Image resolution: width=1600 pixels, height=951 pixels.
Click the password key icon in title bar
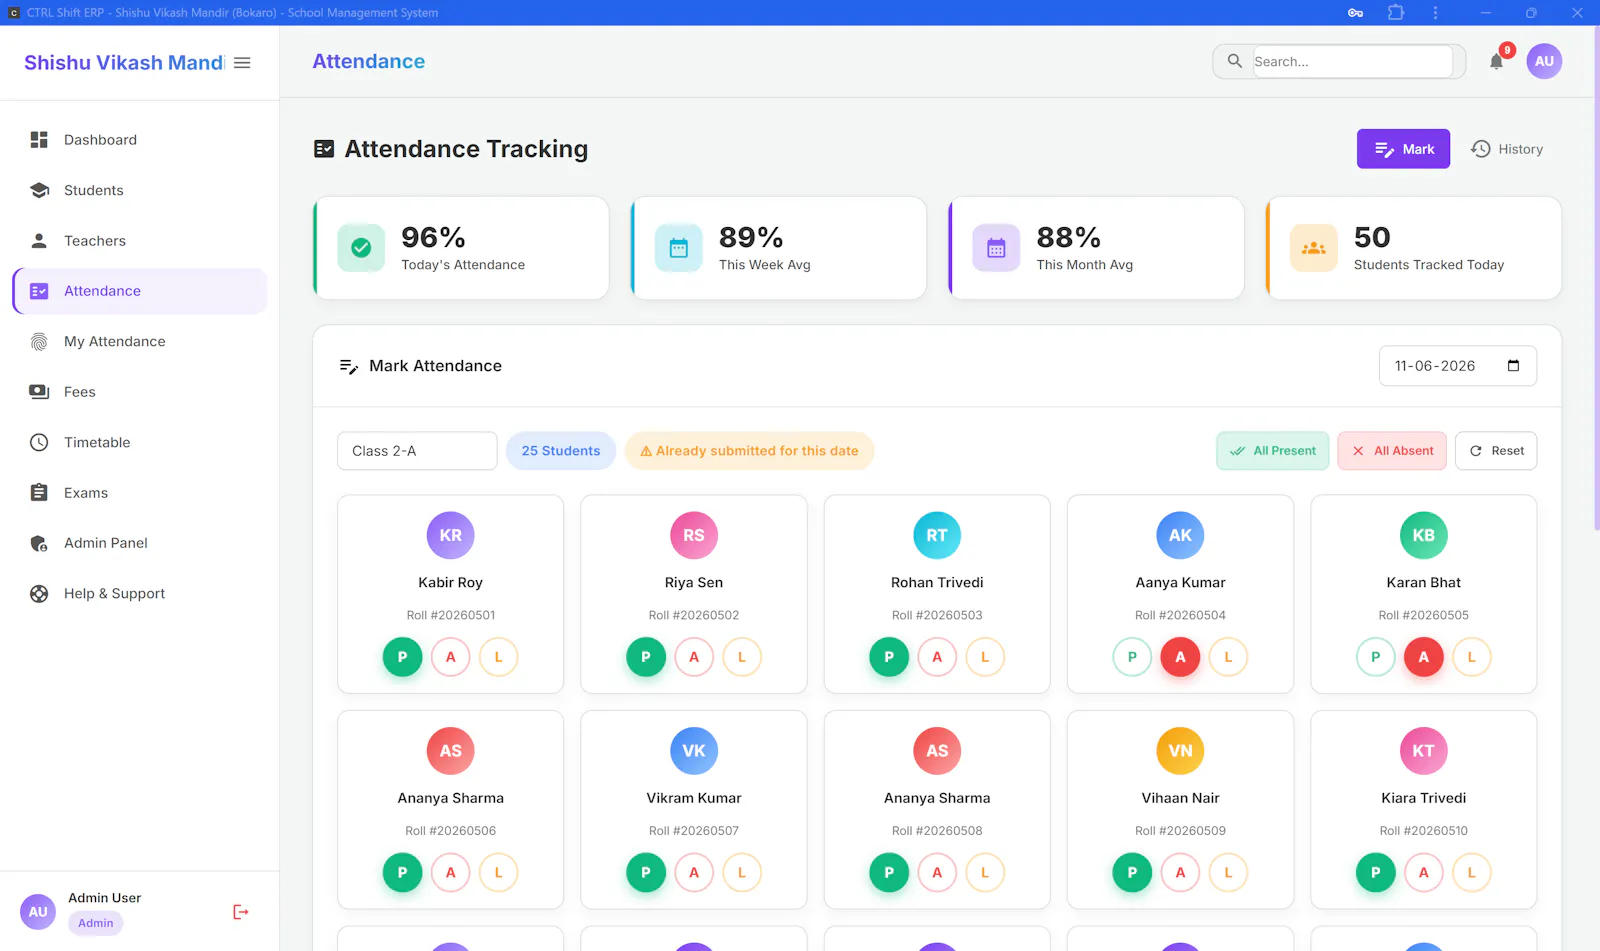1355,13
